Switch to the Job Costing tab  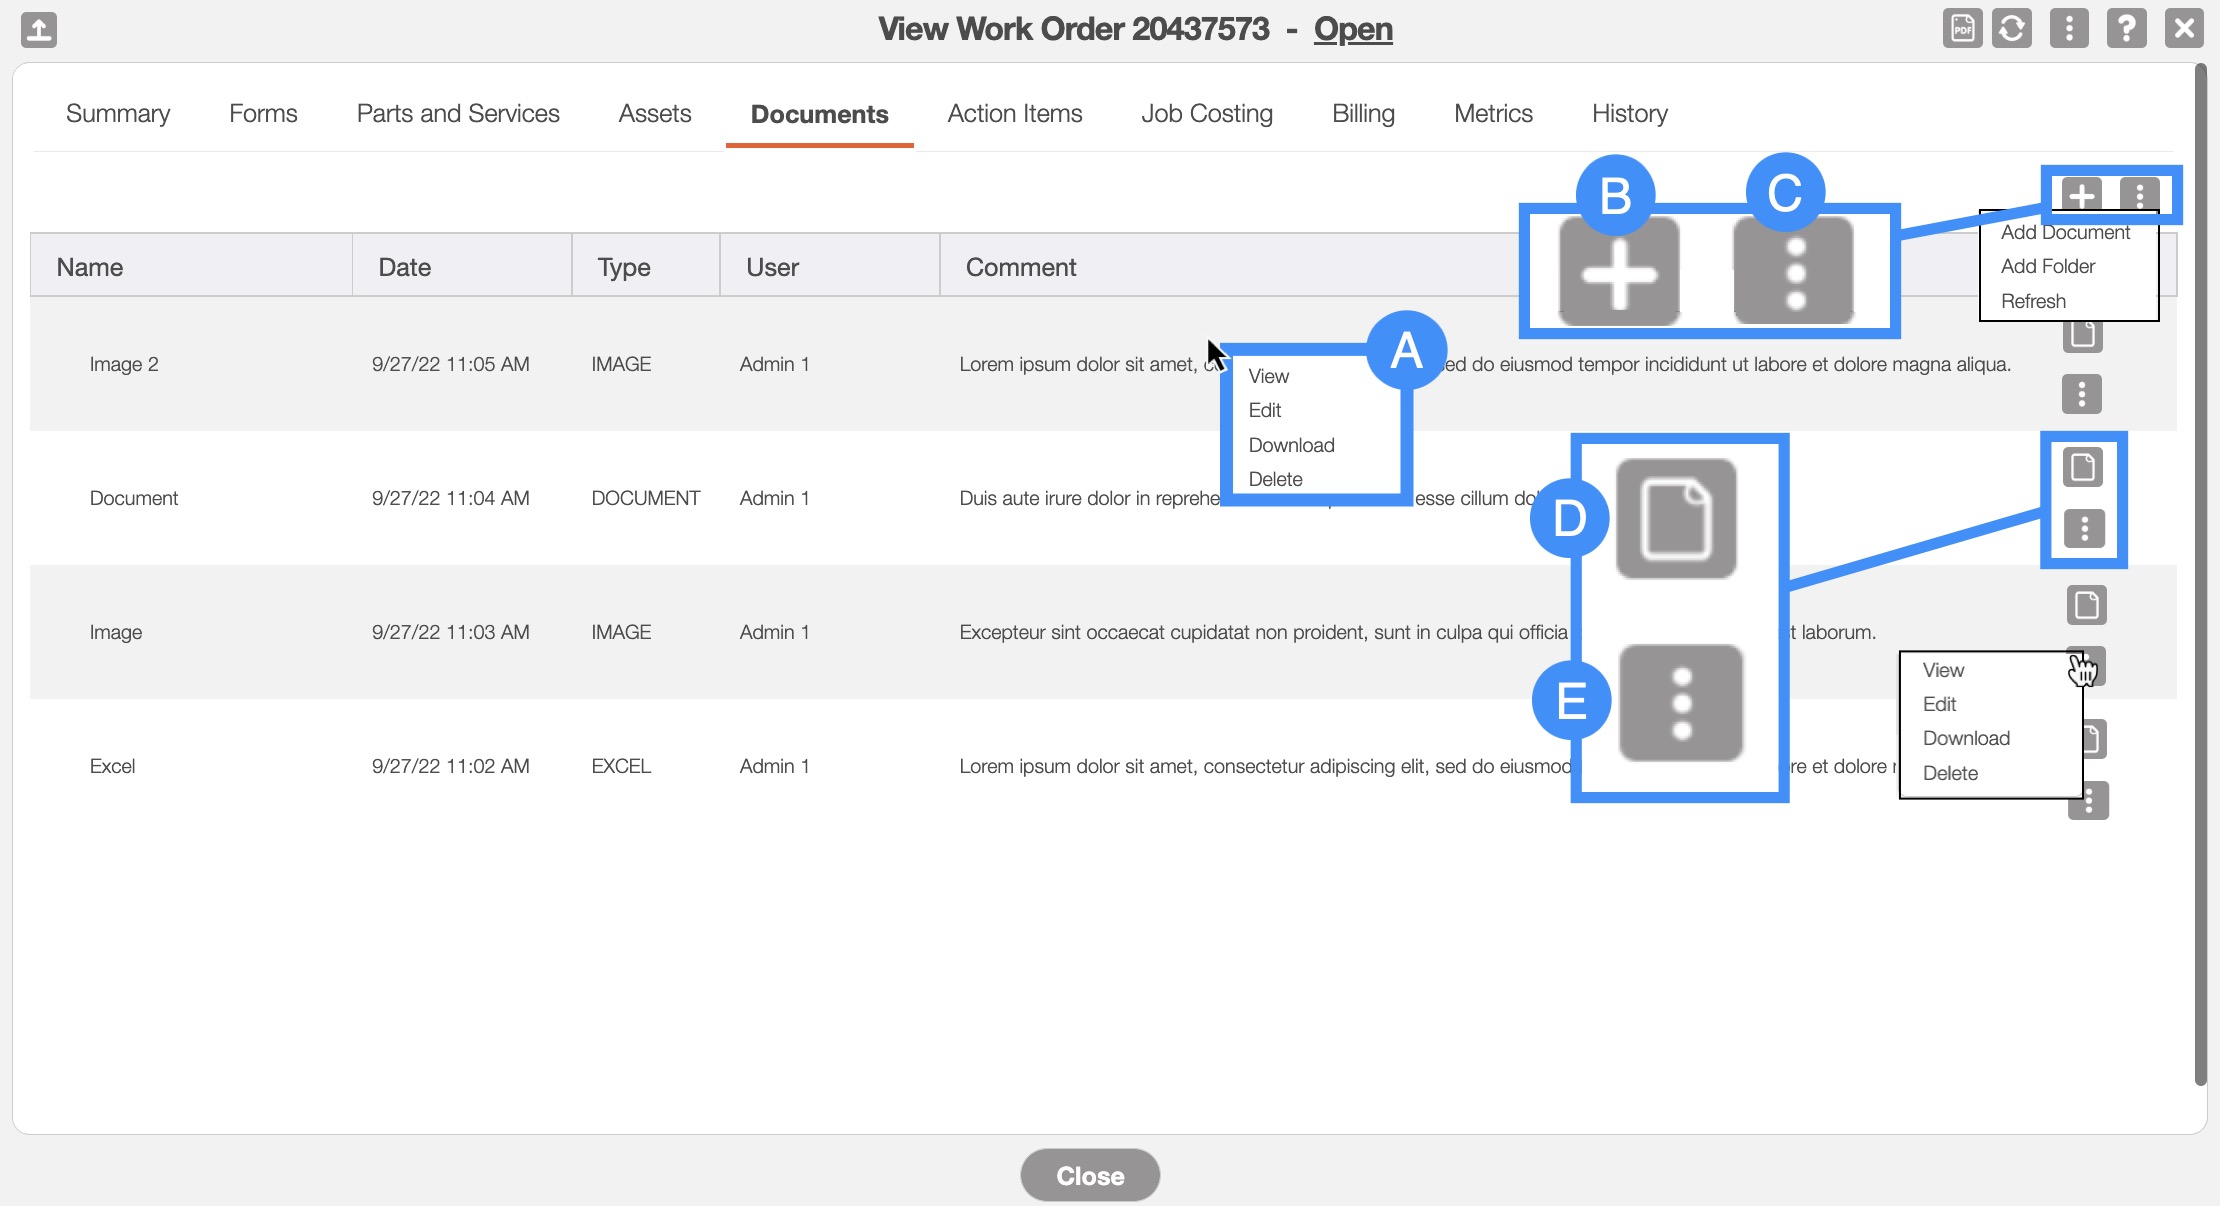pyautogui.click(x=1206, y=114)
